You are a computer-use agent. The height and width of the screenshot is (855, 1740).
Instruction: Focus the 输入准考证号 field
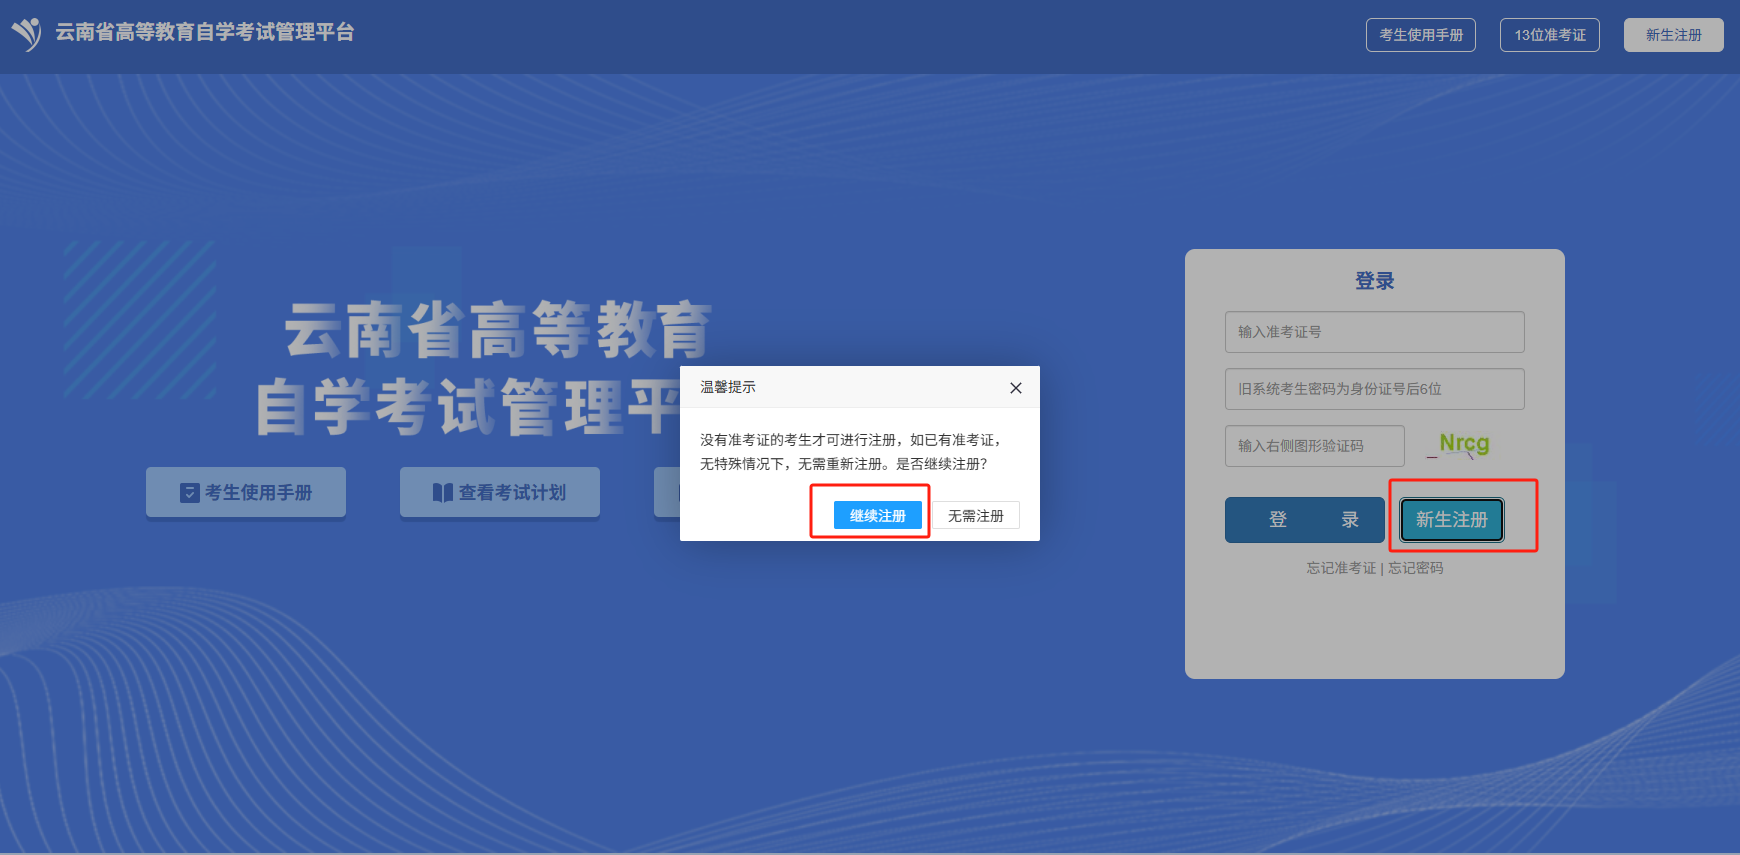click(1375, 332)
